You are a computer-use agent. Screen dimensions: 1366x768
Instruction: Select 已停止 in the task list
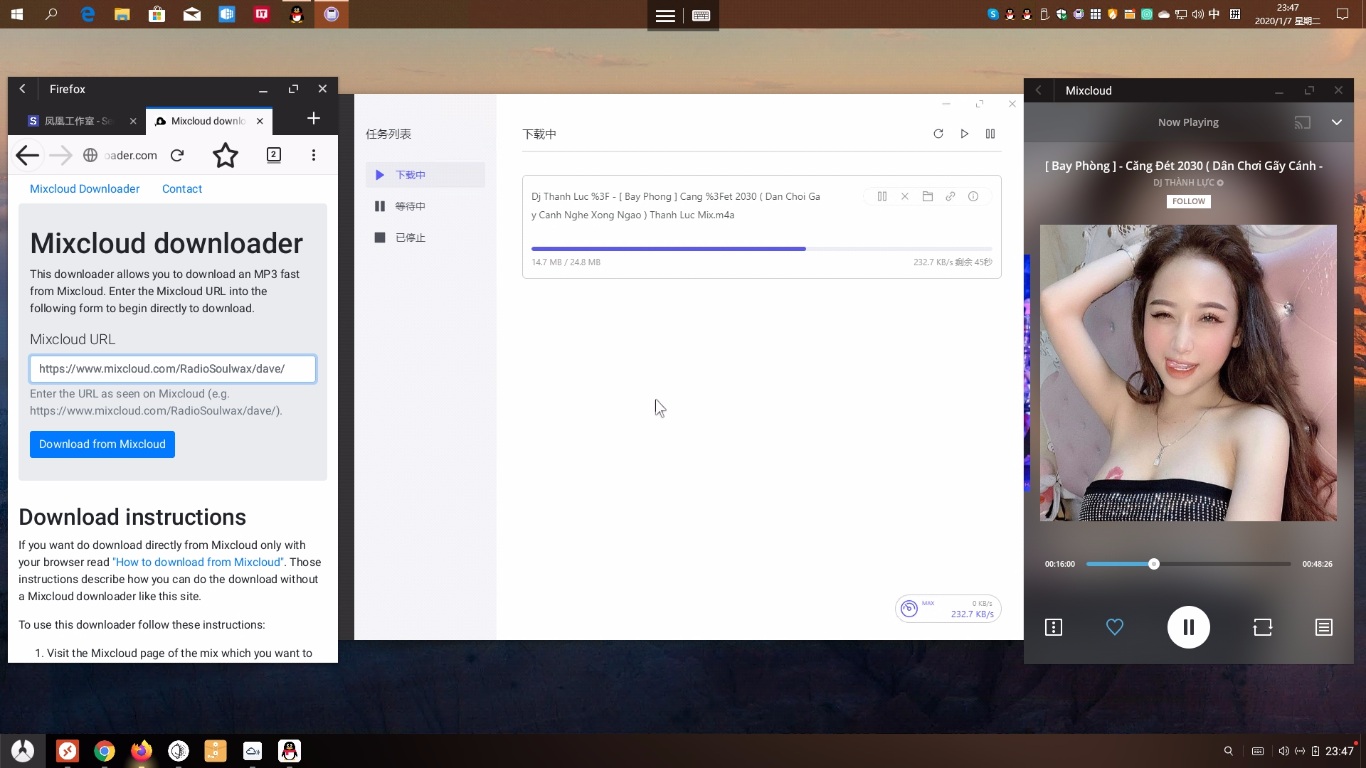point(425,238)
